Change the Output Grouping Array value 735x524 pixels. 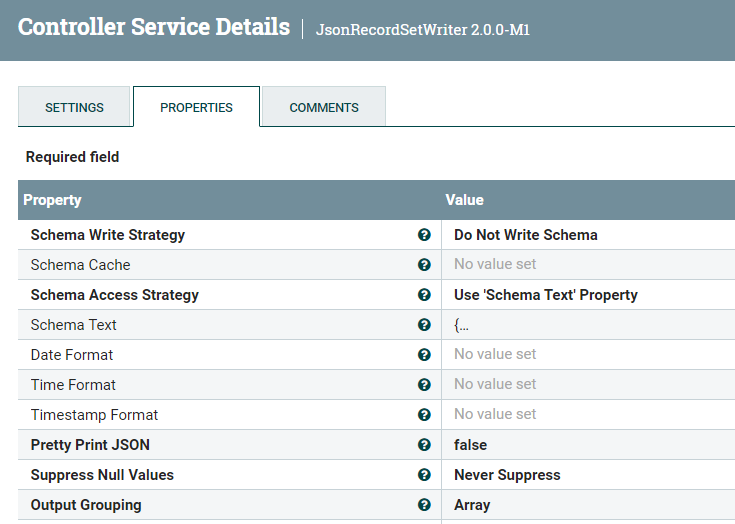(472, 505)
